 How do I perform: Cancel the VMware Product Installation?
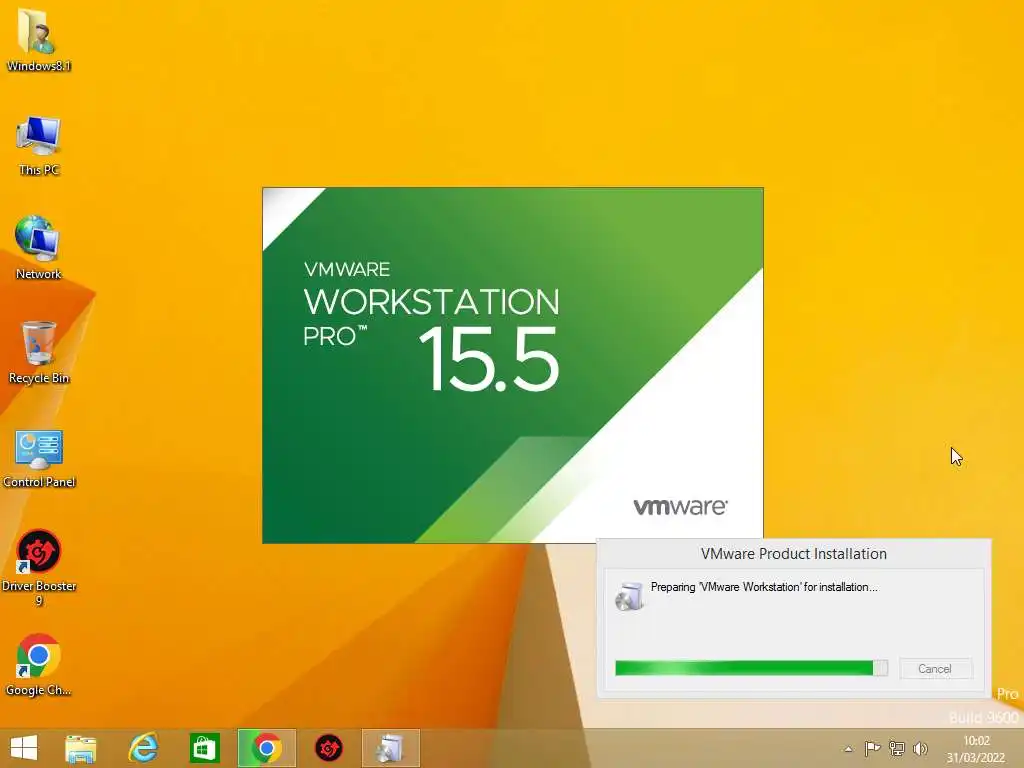click(x=935, y=669)
